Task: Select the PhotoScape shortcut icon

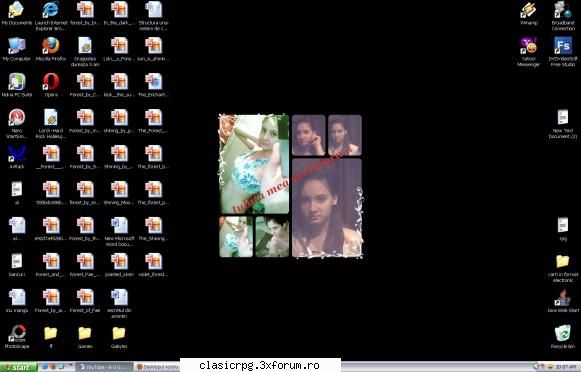Action: point(16,337)
